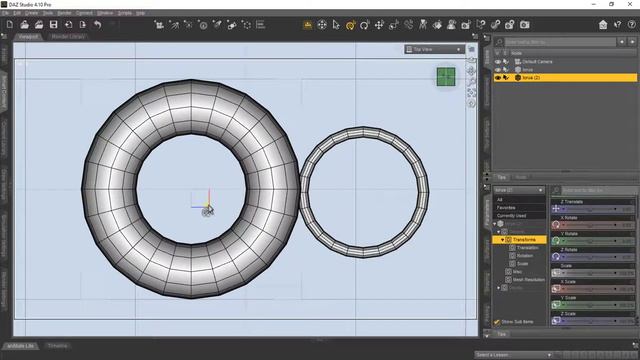Click the blue Z Rotate icon
The image size is (640, 360).
(x=556, y=257)
